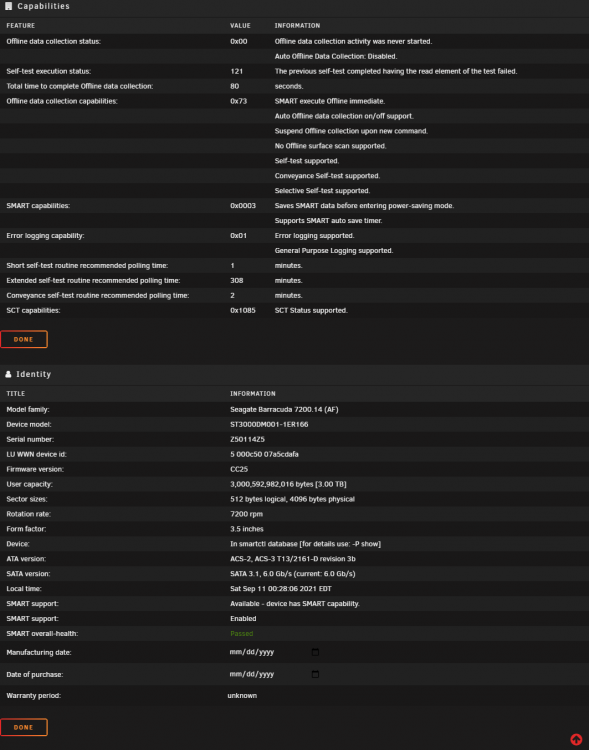Select month segment of Date of purchase

click(235, 674)
